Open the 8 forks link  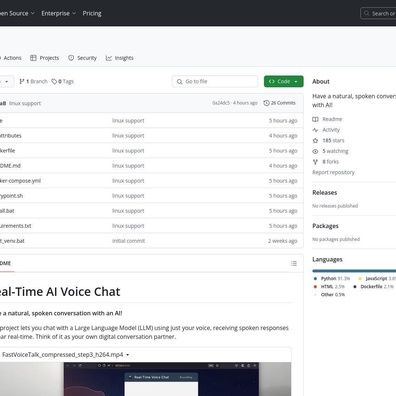(x=331, y=162)
